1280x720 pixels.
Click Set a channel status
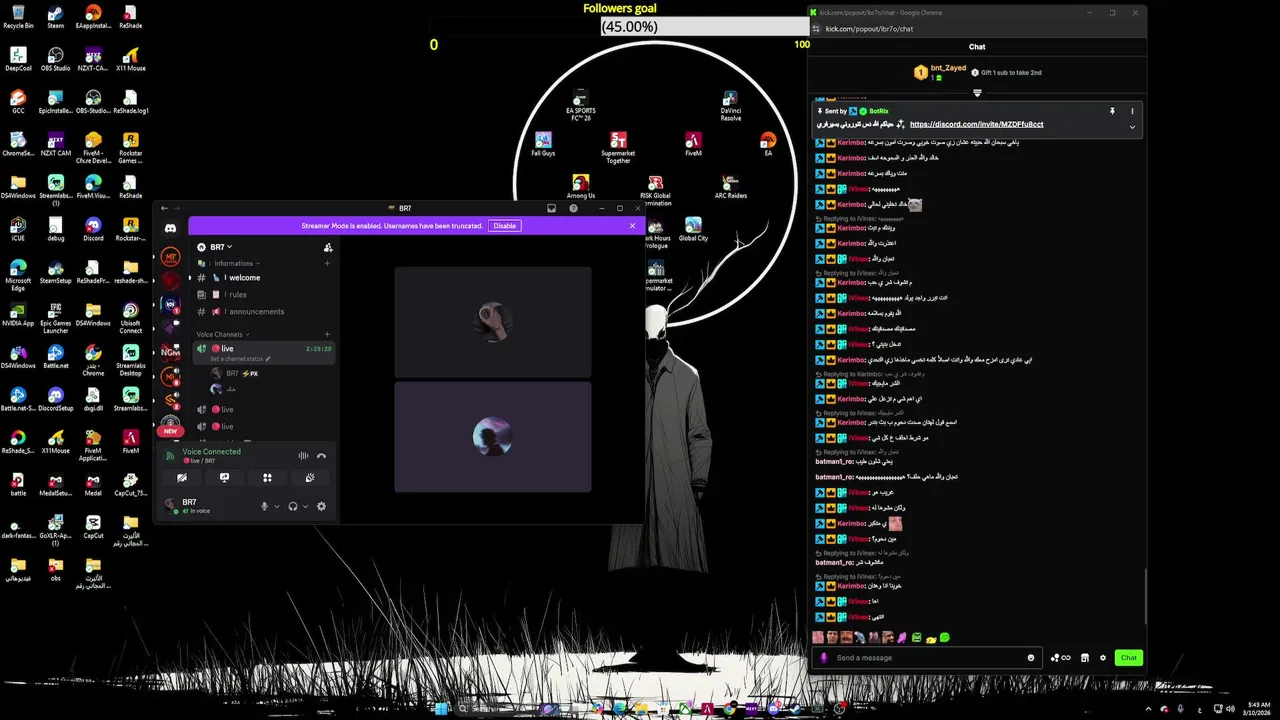(240, 358)
